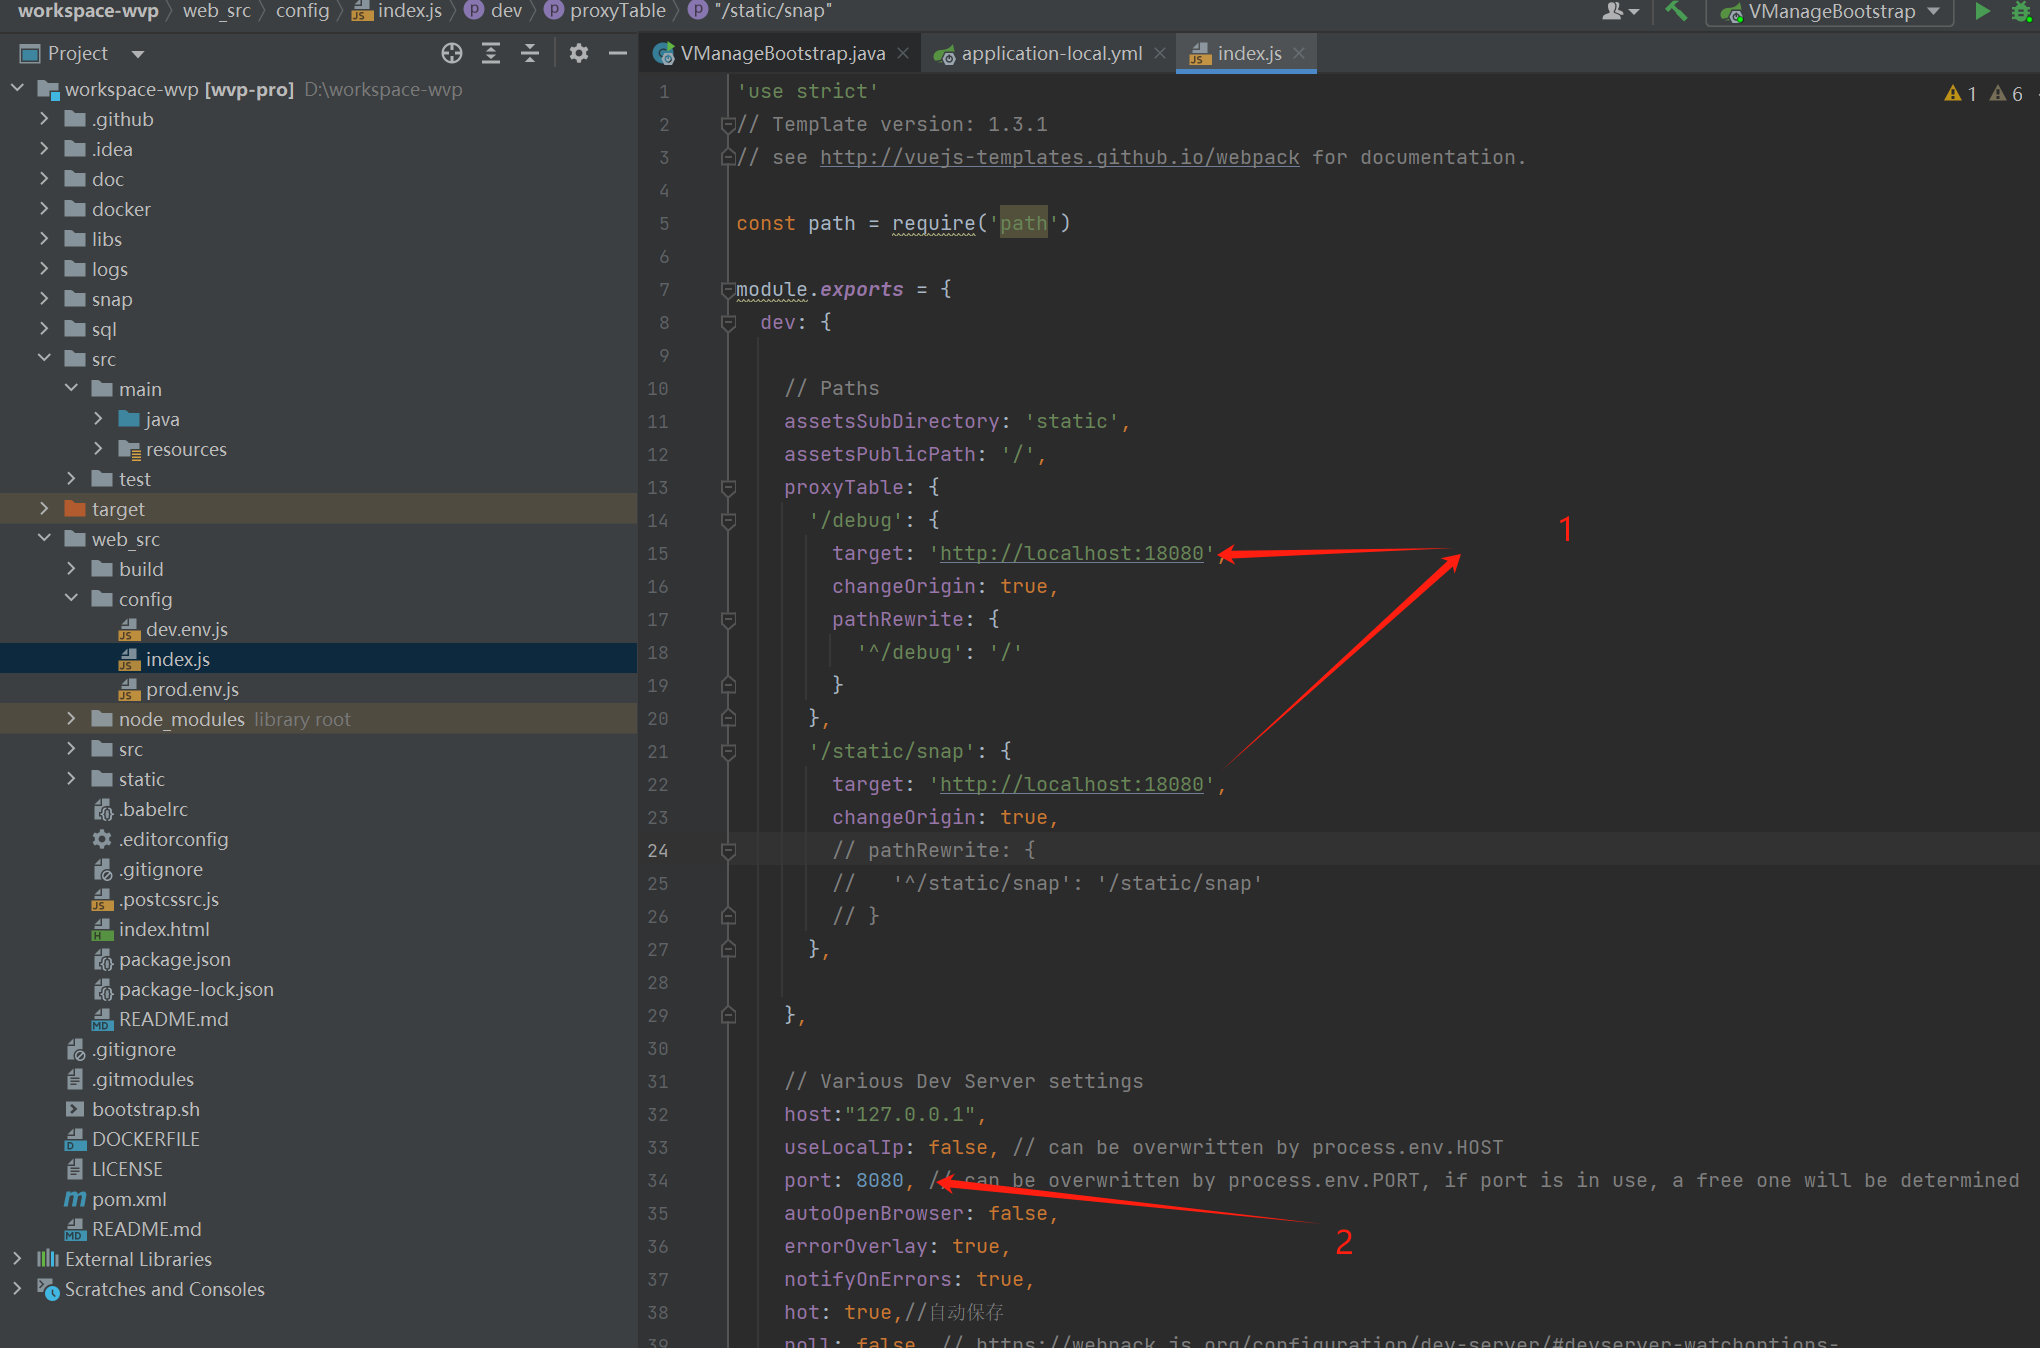Image resolution: width=2040 pixels, height=1348 pixels.
Task: Click line number 34 in gutter
Action: [658, 1180]
